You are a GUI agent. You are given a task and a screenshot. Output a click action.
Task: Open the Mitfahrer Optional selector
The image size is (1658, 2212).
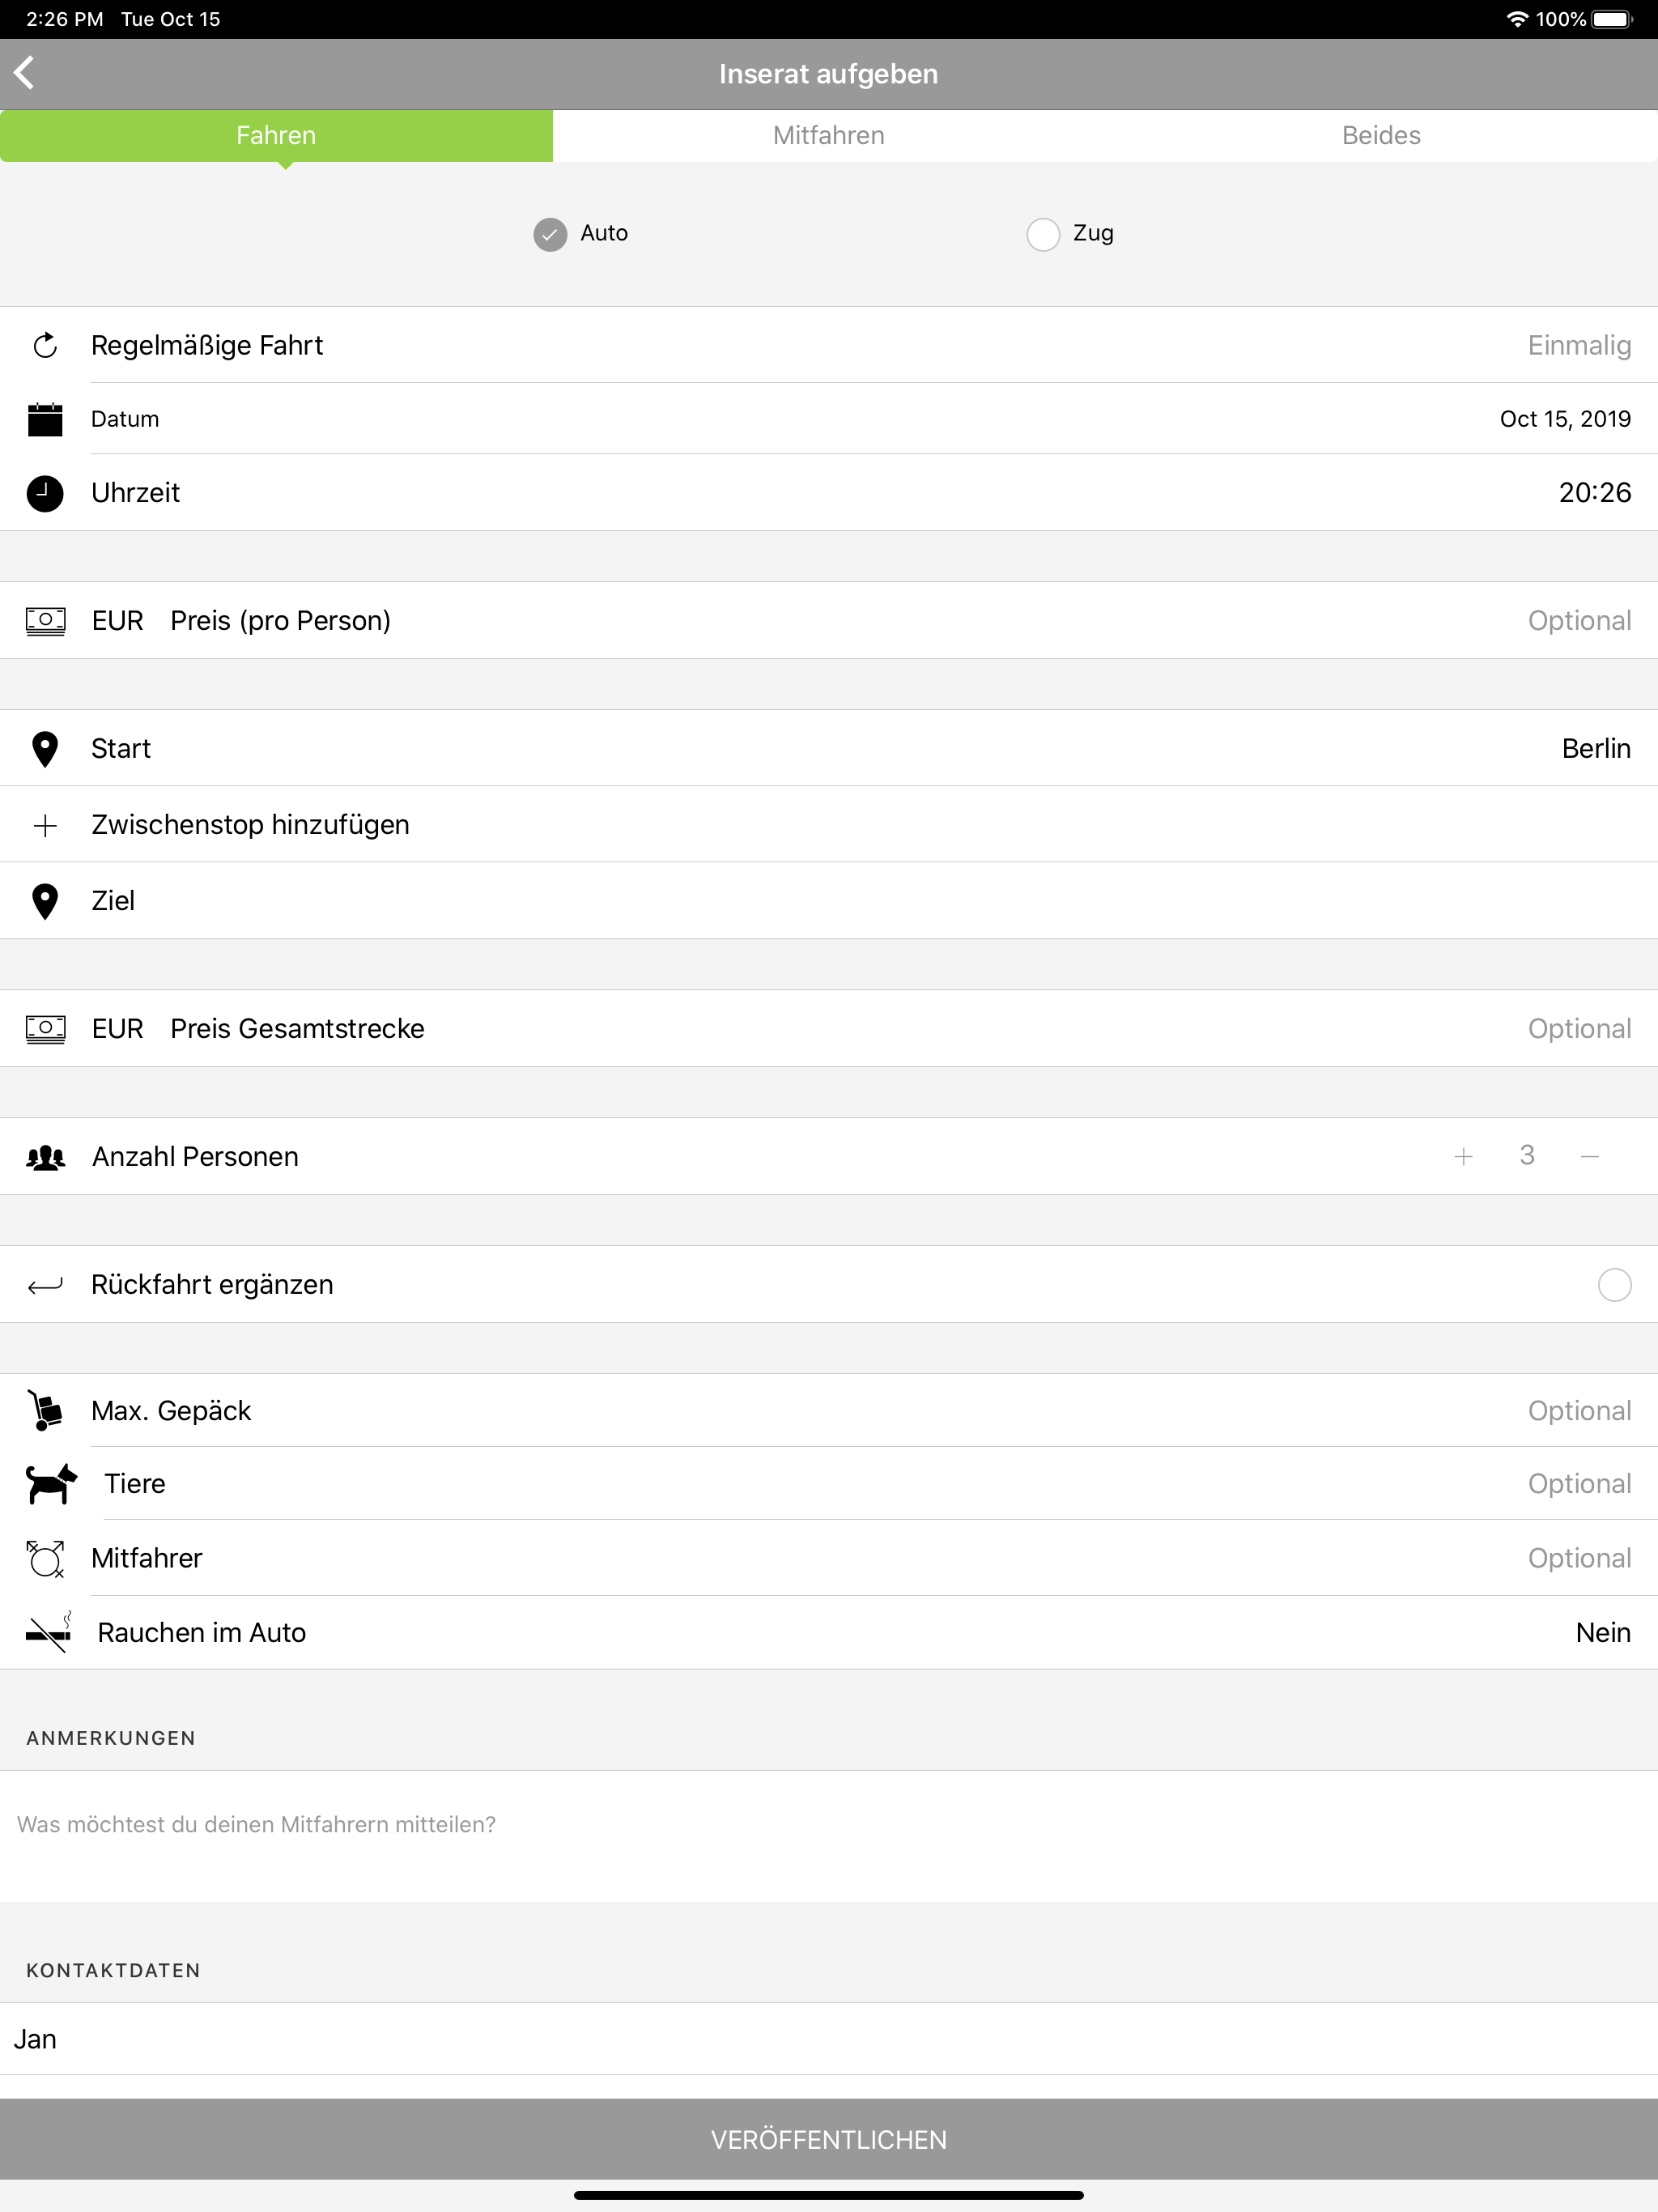[1578, 1559]
